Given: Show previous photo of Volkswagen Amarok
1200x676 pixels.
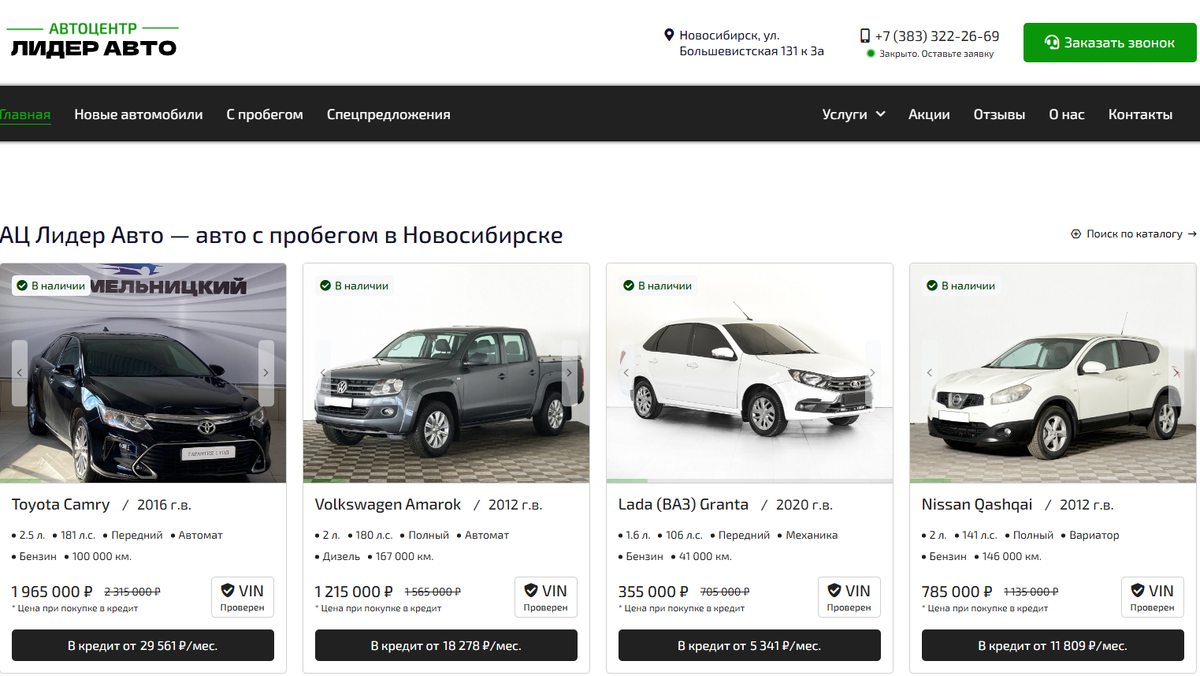Looking at the screenshot, I should 322,373.
